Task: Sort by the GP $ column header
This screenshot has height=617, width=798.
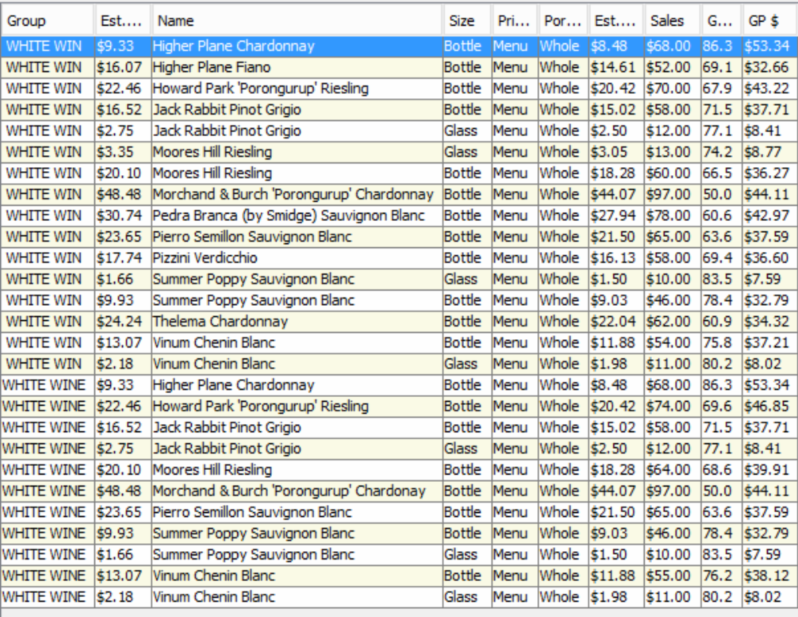Action: 768,20
